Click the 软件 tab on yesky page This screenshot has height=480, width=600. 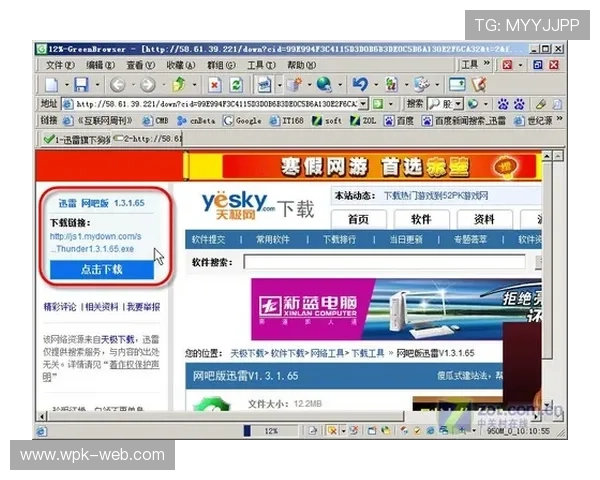[x=421, y=219]
